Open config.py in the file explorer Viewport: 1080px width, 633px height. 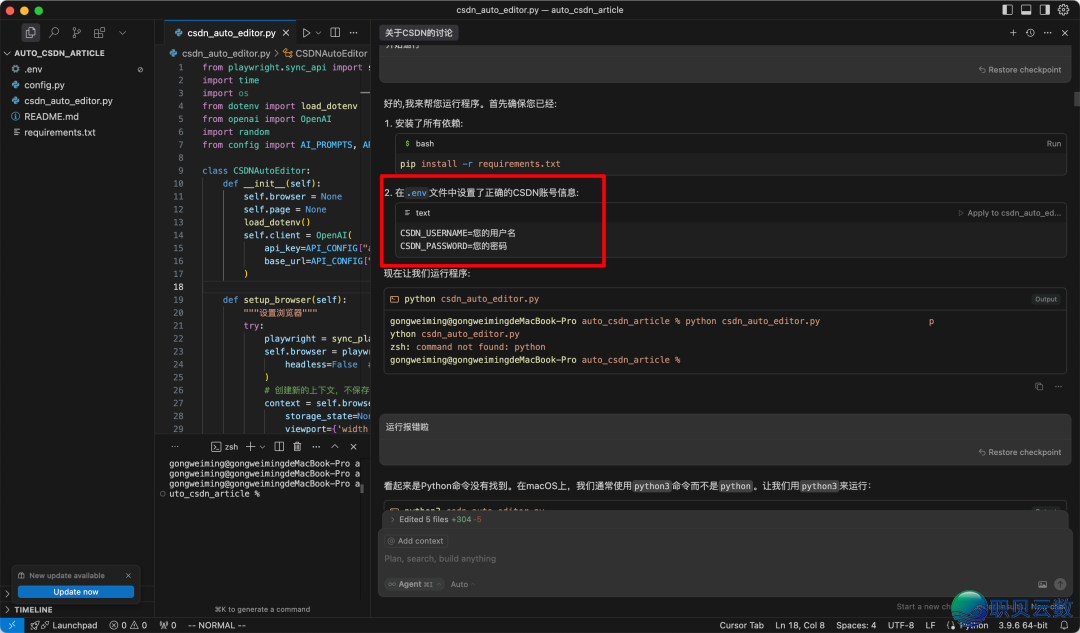point(44,85)
